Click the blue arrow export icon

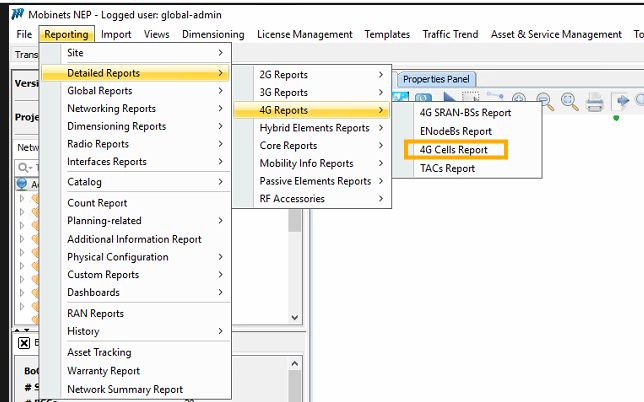click(621, 100)
